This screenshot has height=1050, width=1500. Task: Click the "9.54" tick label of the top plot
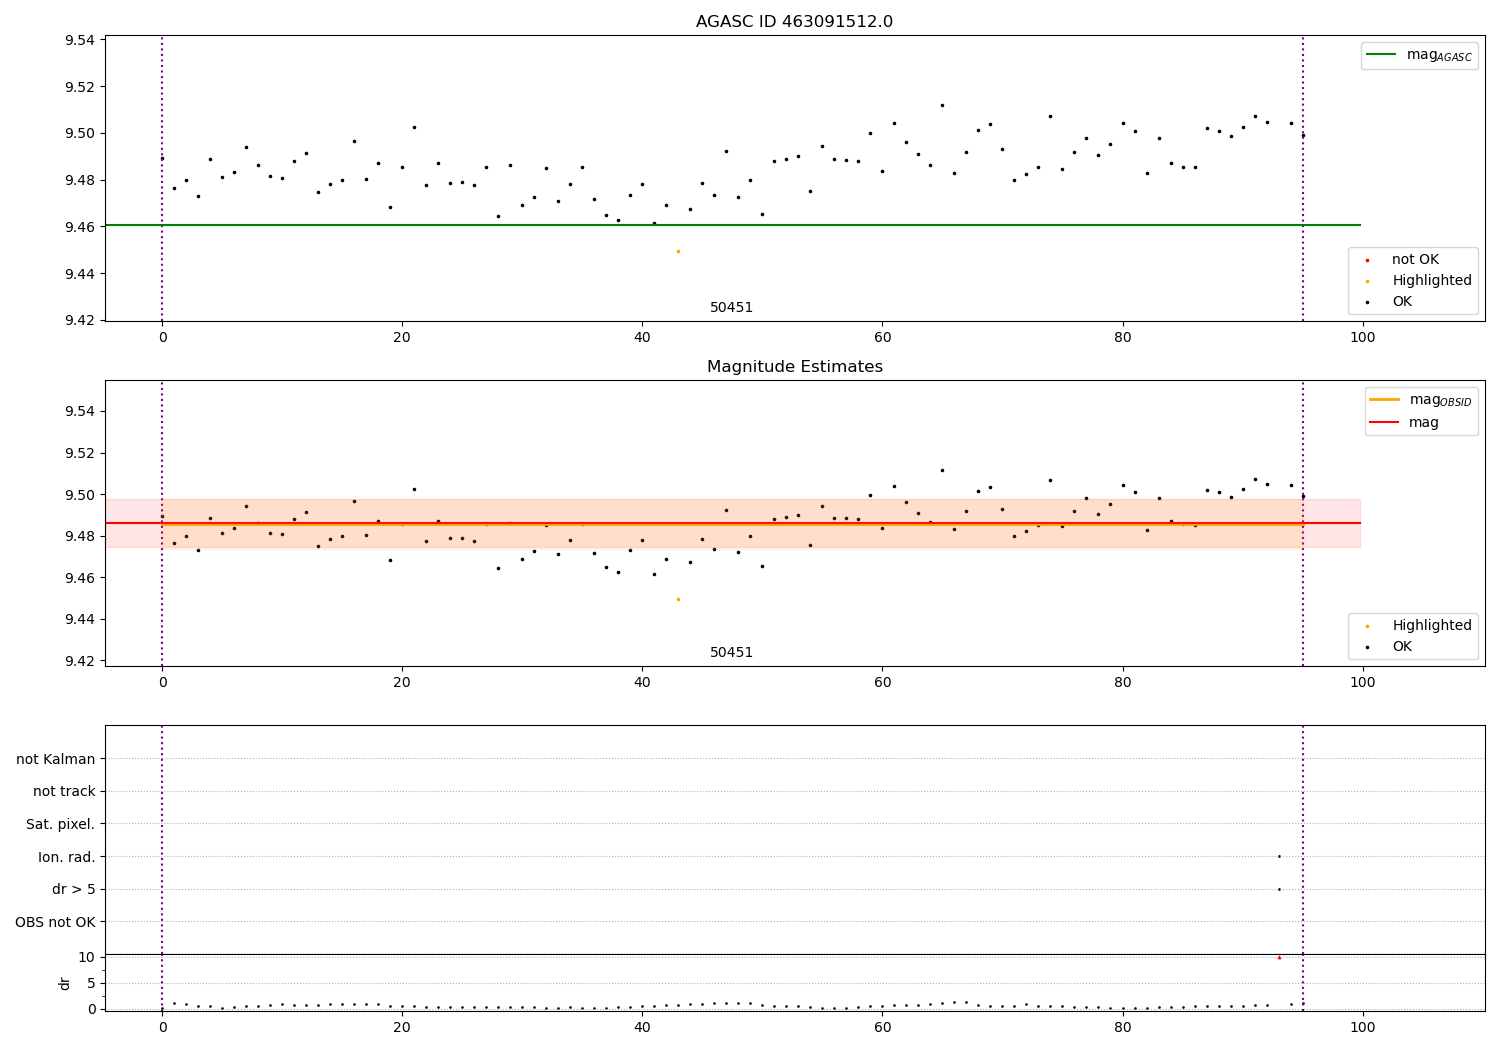coord(80,40)
